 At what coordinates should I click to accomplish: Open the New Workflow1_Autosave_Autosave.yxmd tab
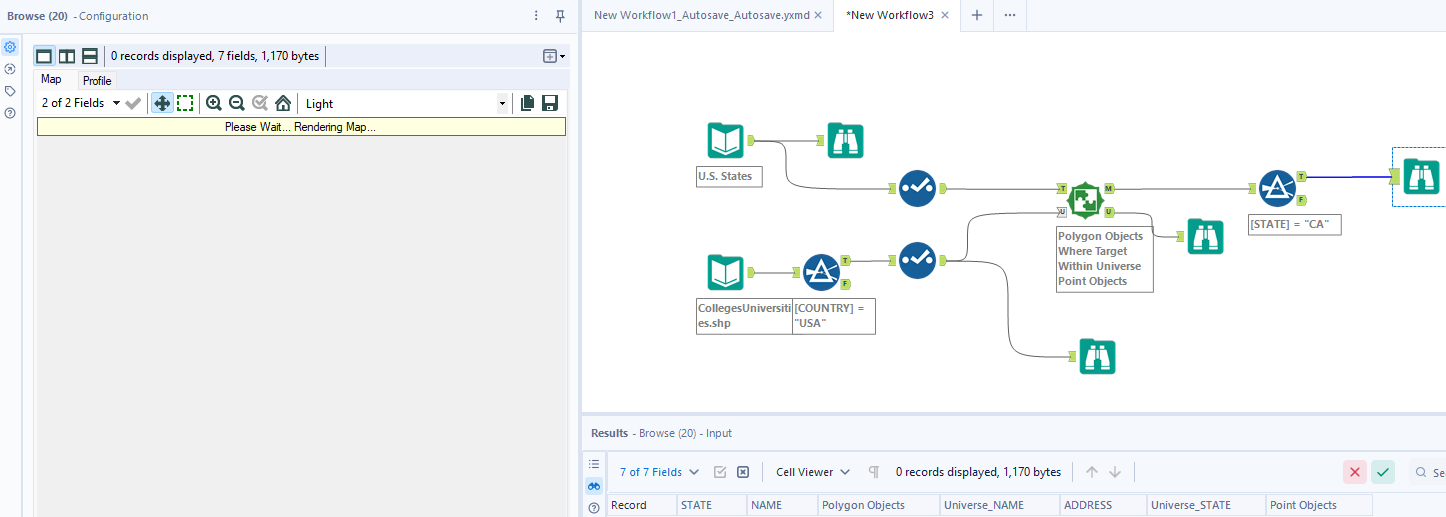point(701,15)
